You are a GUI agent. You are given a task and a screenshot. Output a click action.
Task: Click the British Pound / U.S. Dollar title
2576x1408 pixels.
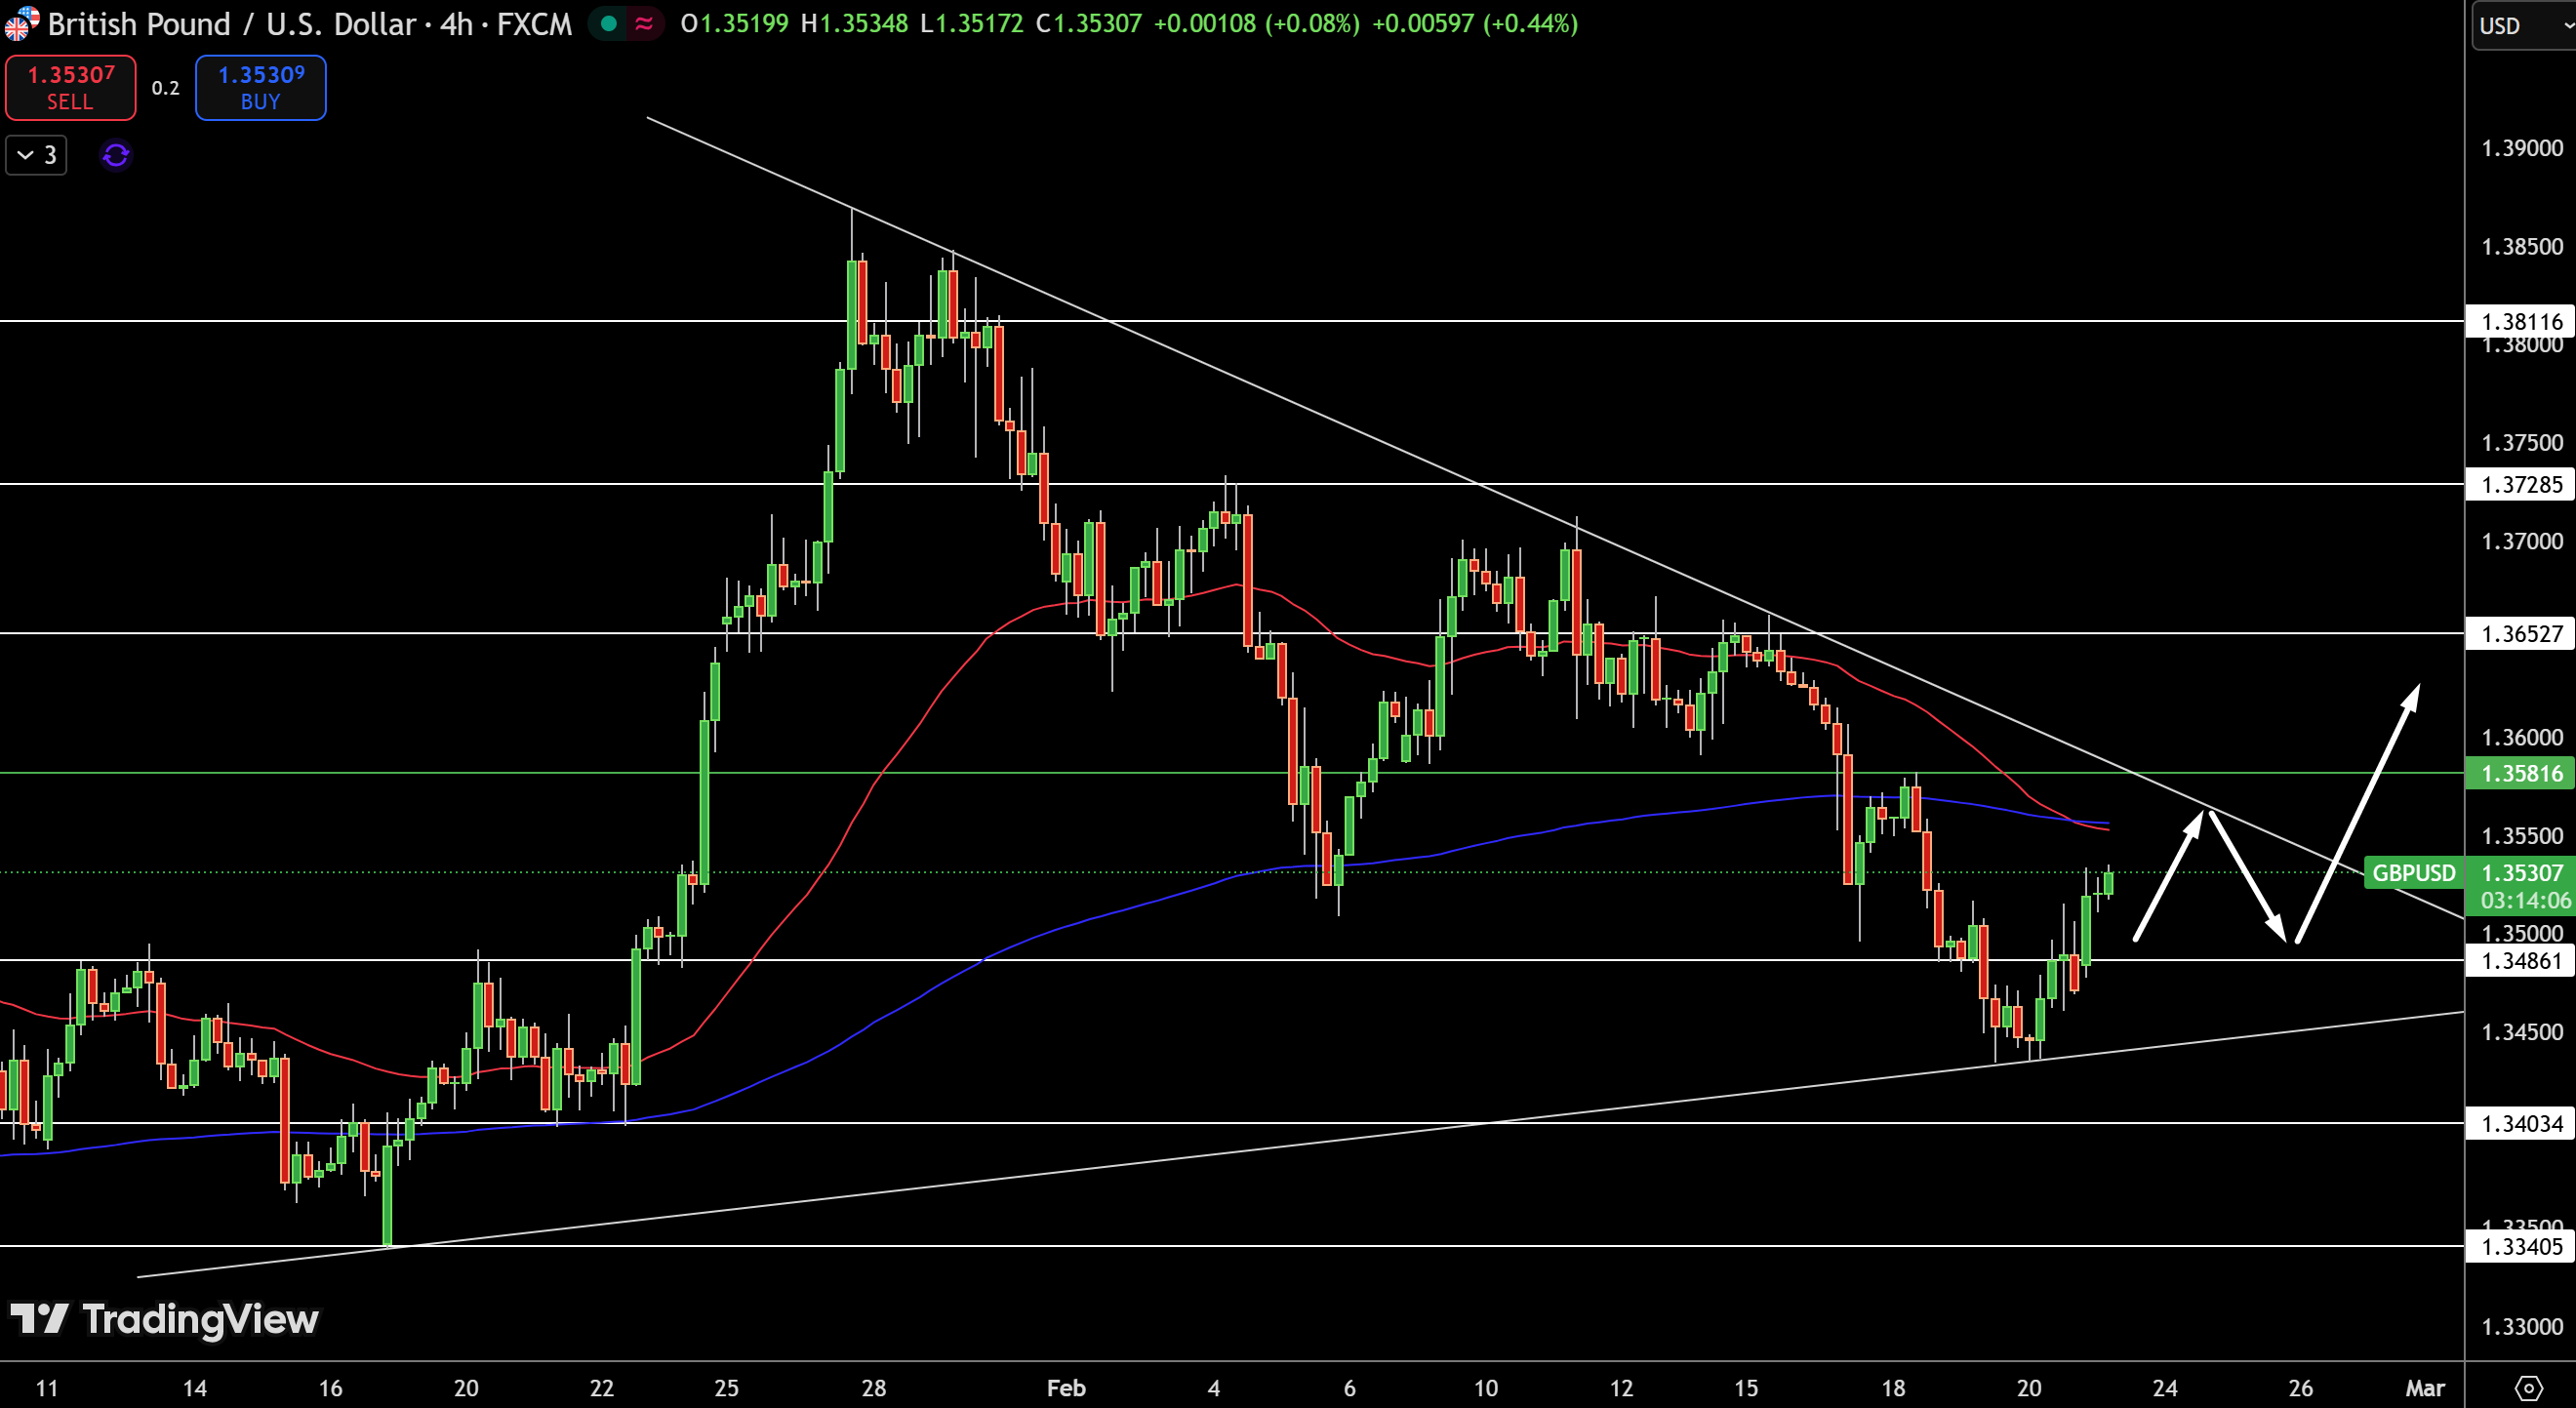(231, 23)
